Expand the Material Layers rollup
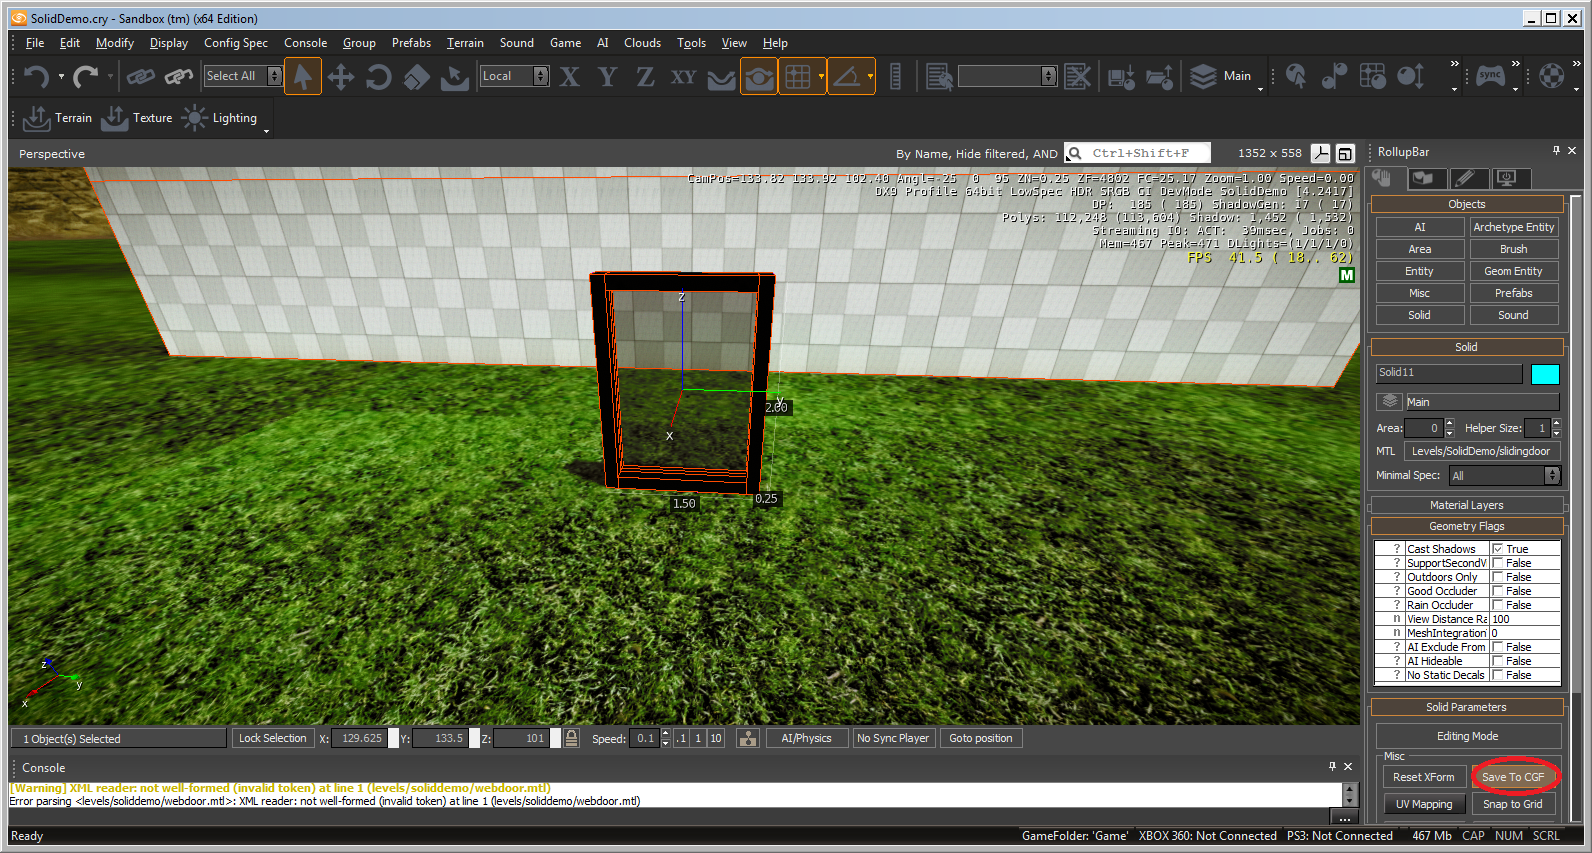1592x853 pixels. point(1467,505)
